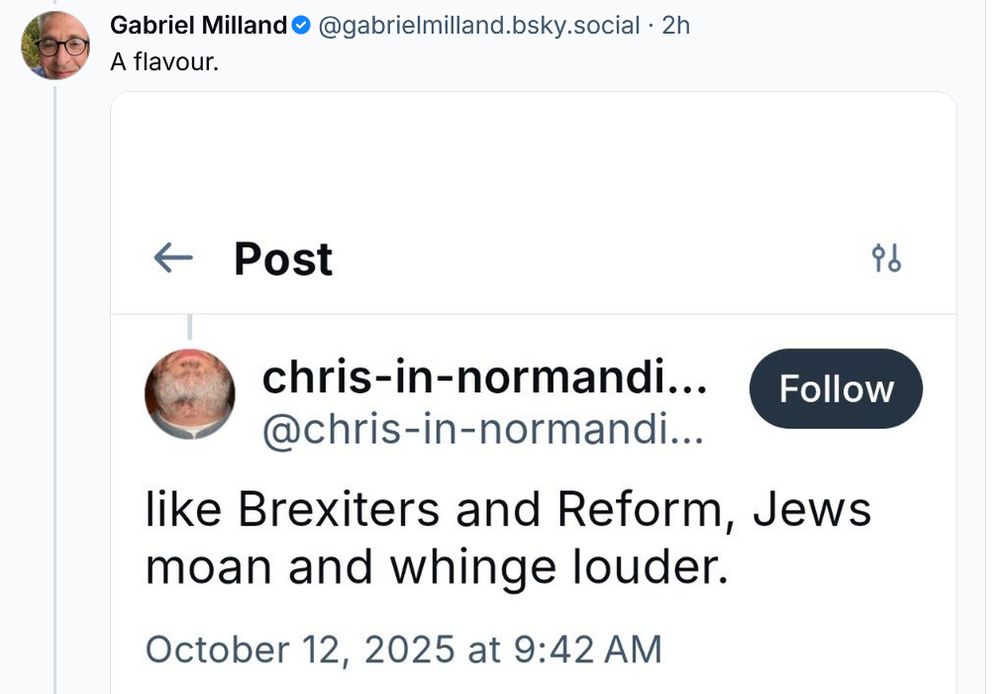Image resolution: width=1000 pixels, height=694 pixels.
Task: Click the back arrow beside Post
Action: [x=173, y=259]
